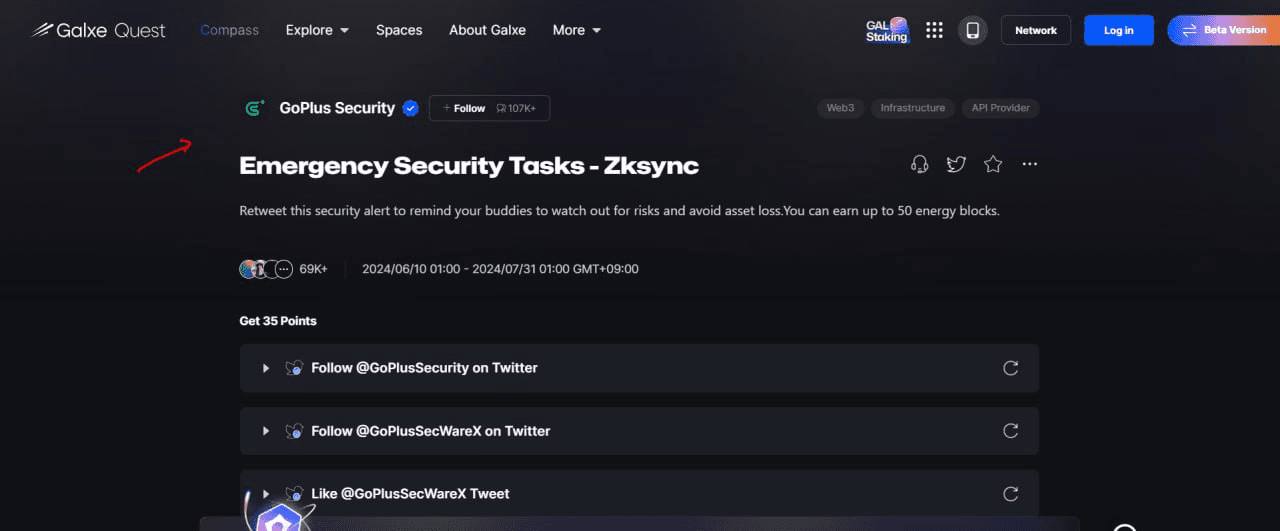Viewport: 1280px width, 531px height.
Task: Refresh Like @GoPlusSecWareX Tweet task status
Action: (1011, 494)
